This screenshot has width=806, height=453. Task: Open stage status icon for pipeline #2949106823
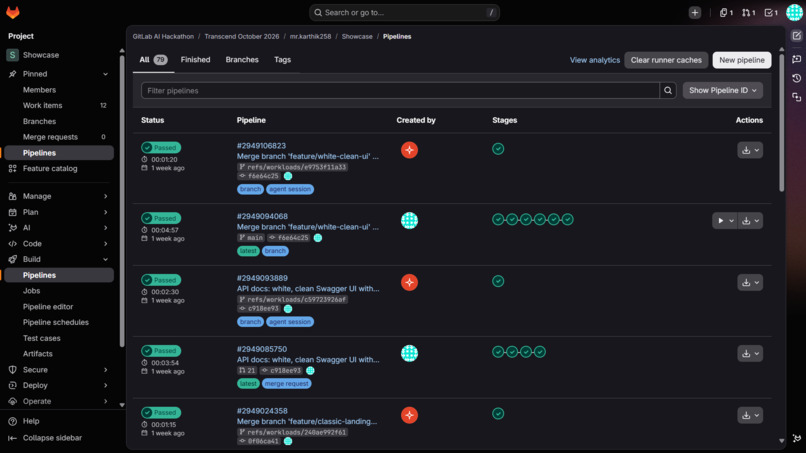coord(498,149)
